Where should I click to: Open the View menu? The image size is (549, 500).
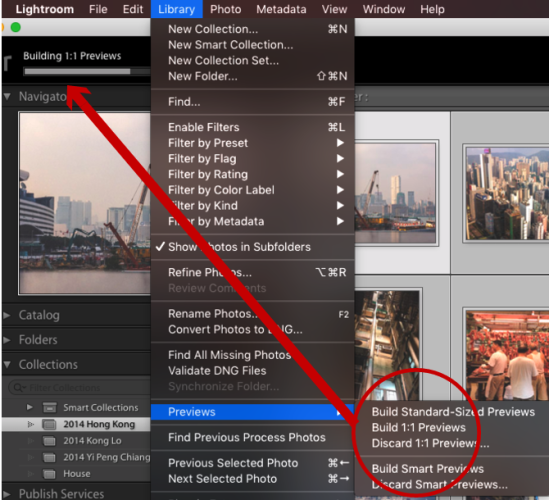pyautogui.click(x=334, y=9)
